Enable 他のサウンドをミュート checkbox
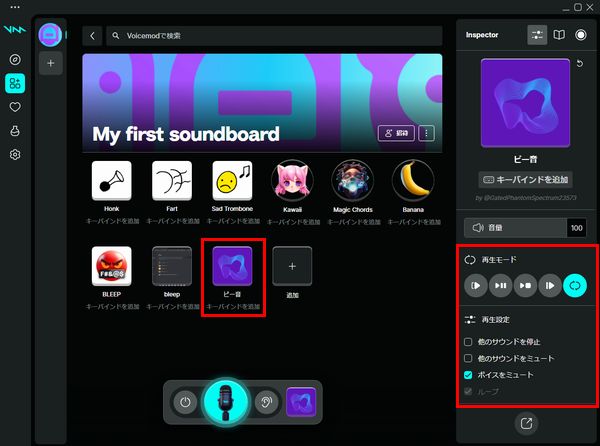Image resolution: width=600 pixels, height=446 pixels. 468,358
